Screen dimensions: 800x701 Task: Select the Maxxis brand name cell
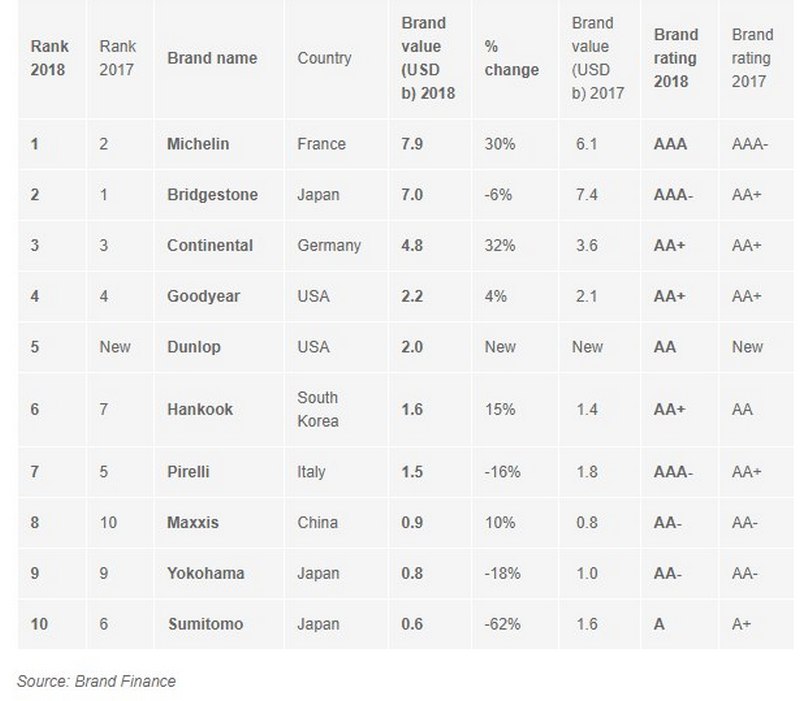[x=193, y=522]
